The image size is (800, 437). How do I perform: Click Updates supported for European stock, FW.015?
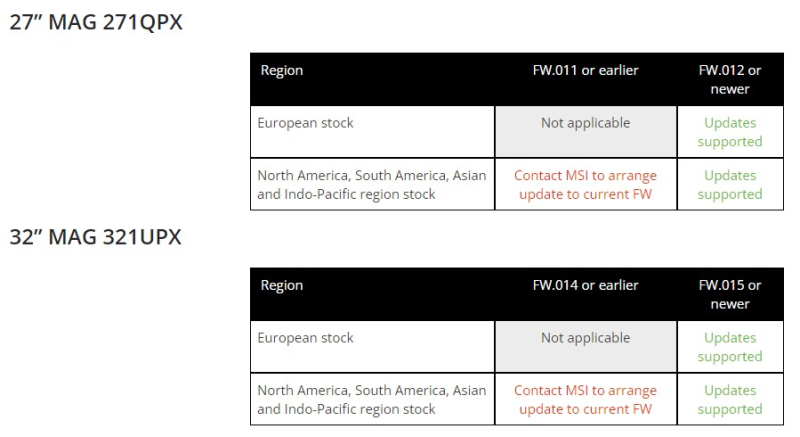730,347
